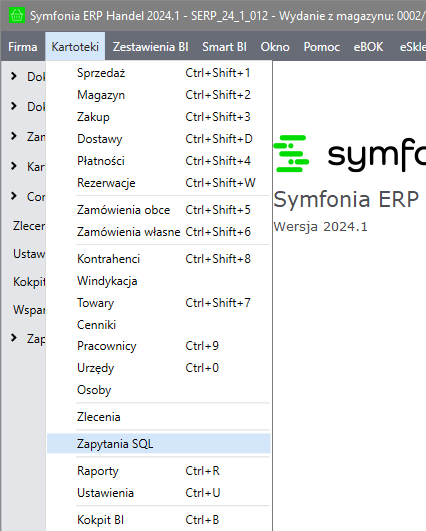This screenshot has height=531, width=426.
Task: Open the Smart BI menu
Action: tap(224, 47)
